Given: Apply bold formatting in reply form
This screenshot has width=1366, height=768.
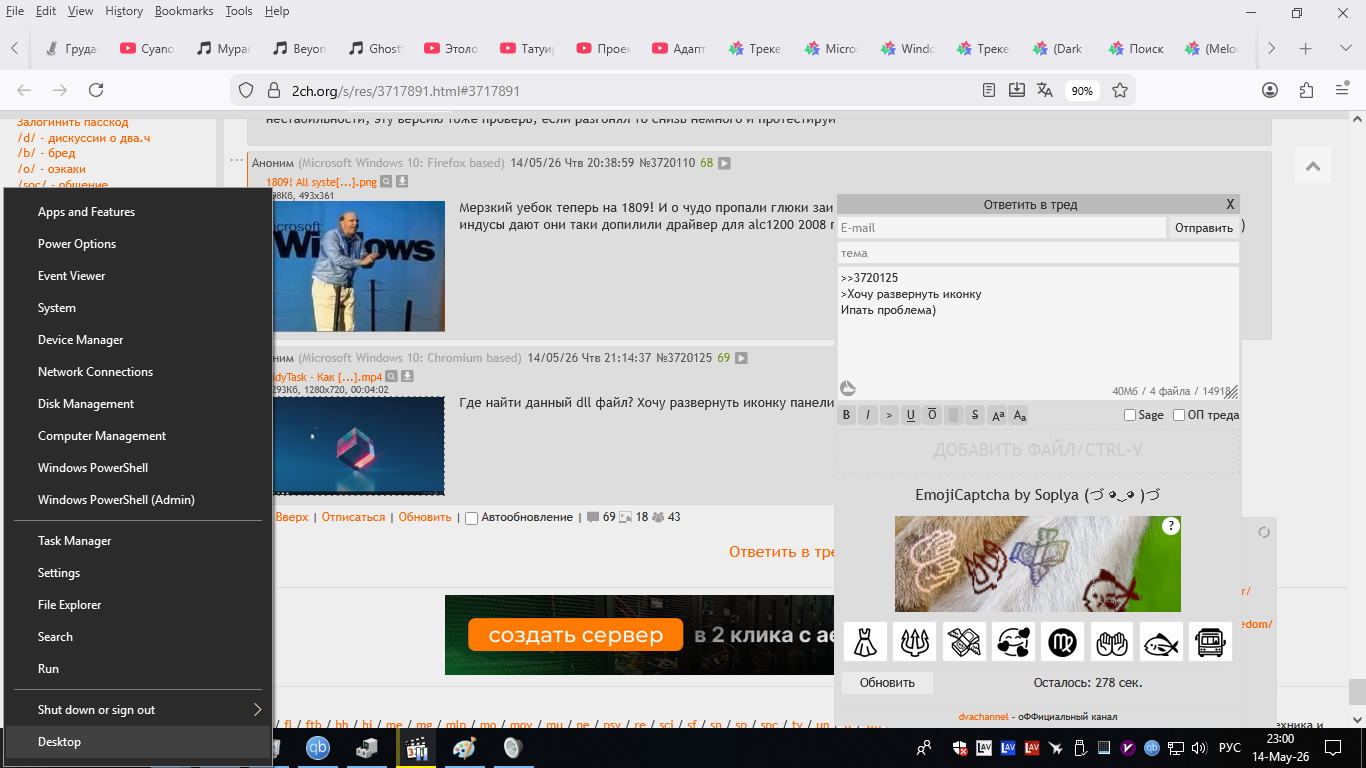Looking at the screenshot, I should (847, 415).
